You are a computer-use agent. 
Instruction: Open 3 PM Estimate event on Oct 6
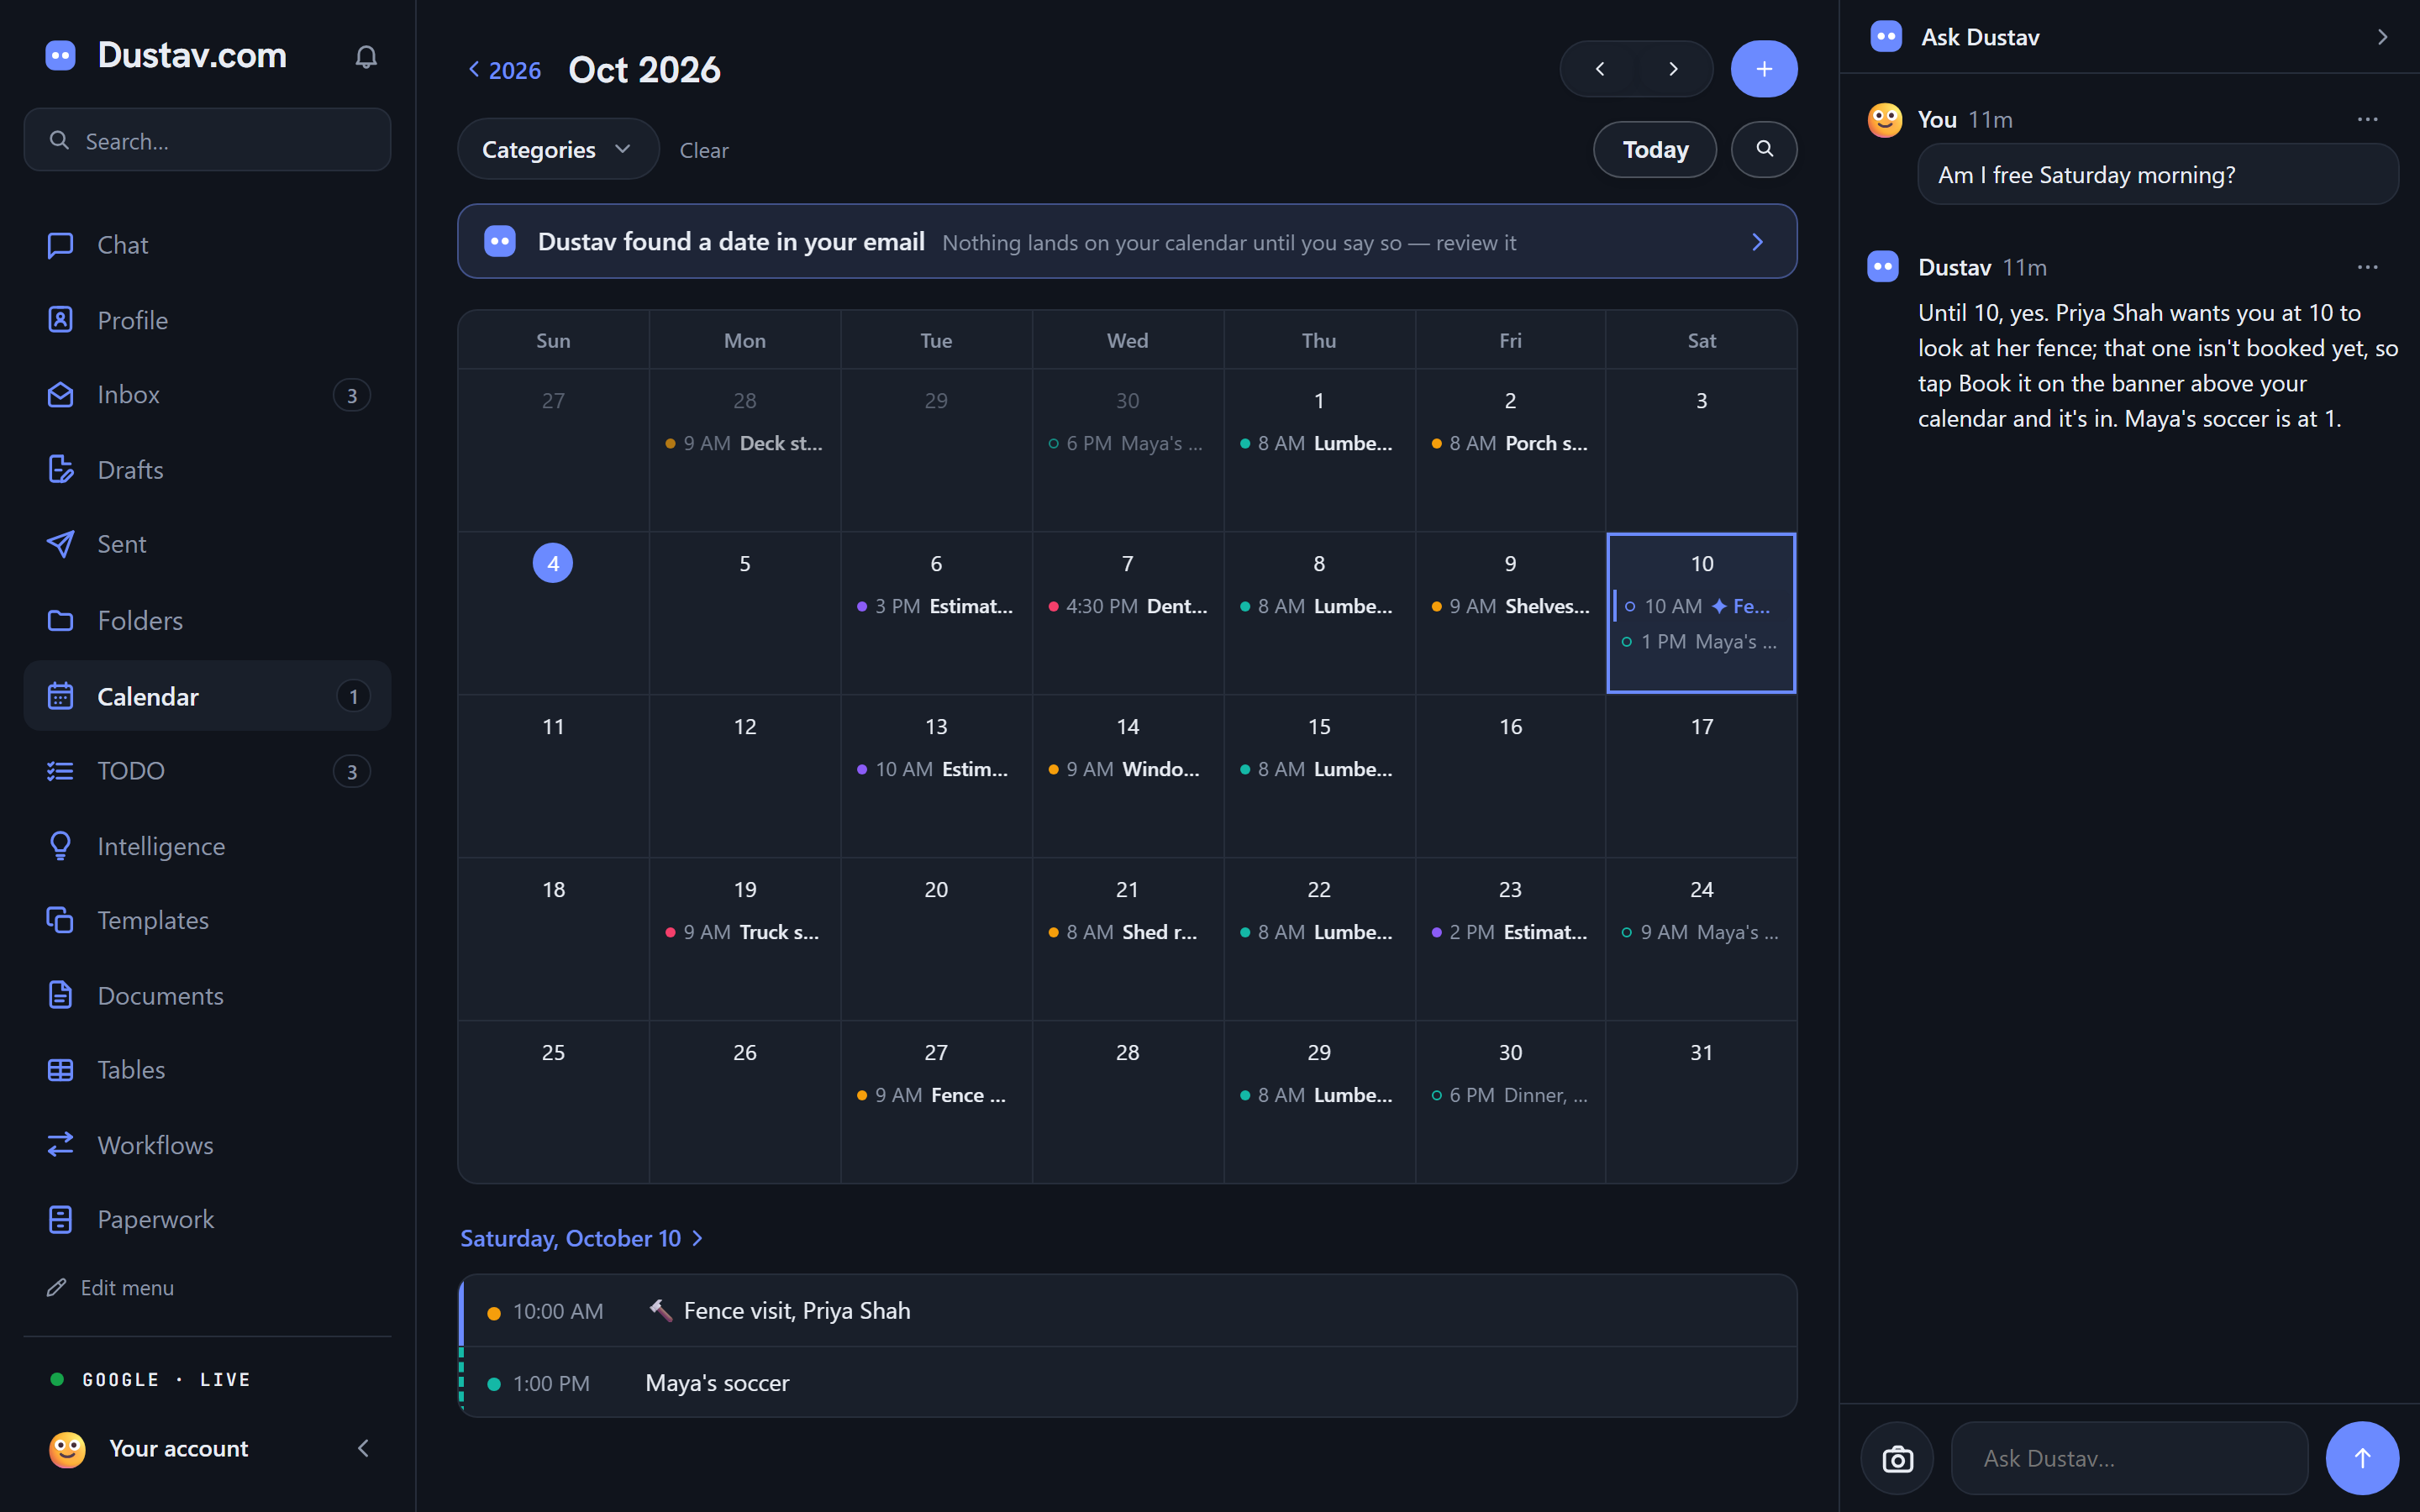click(935, 606)
